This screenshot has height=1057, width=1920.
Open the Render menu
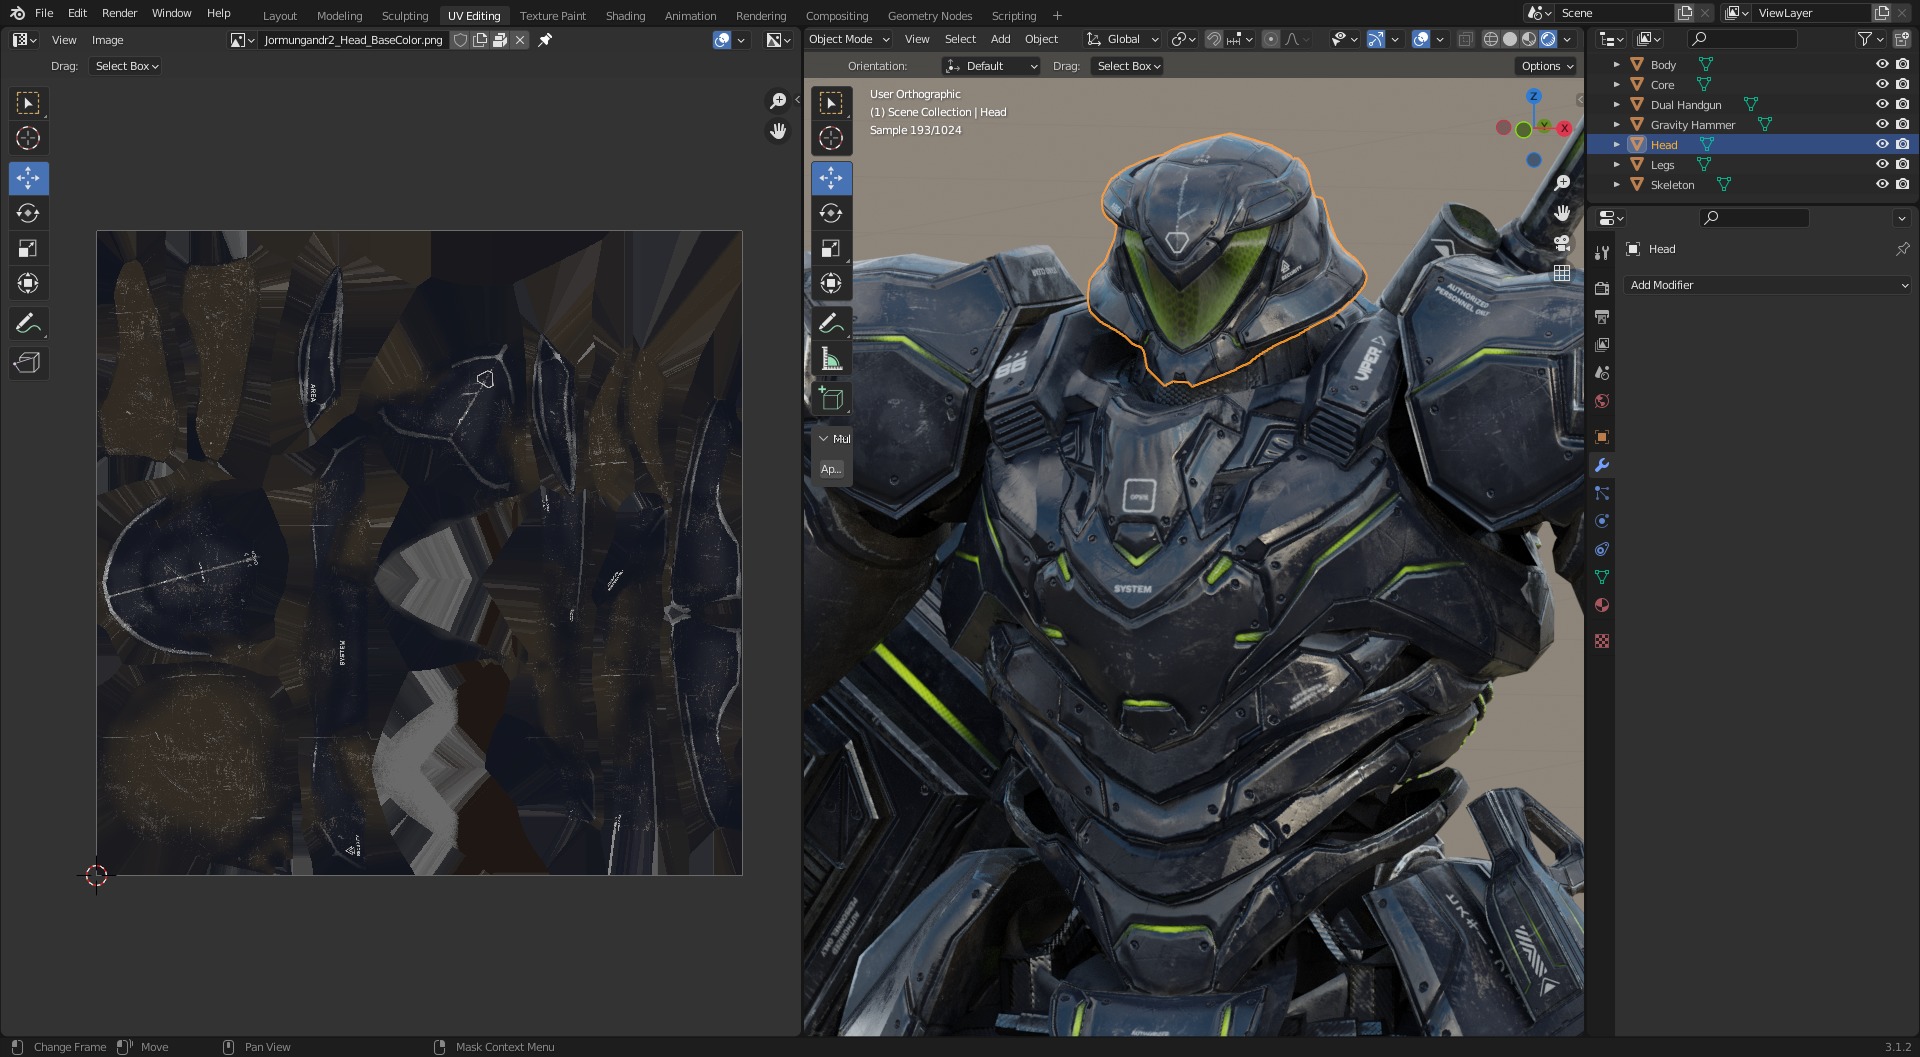119,13
